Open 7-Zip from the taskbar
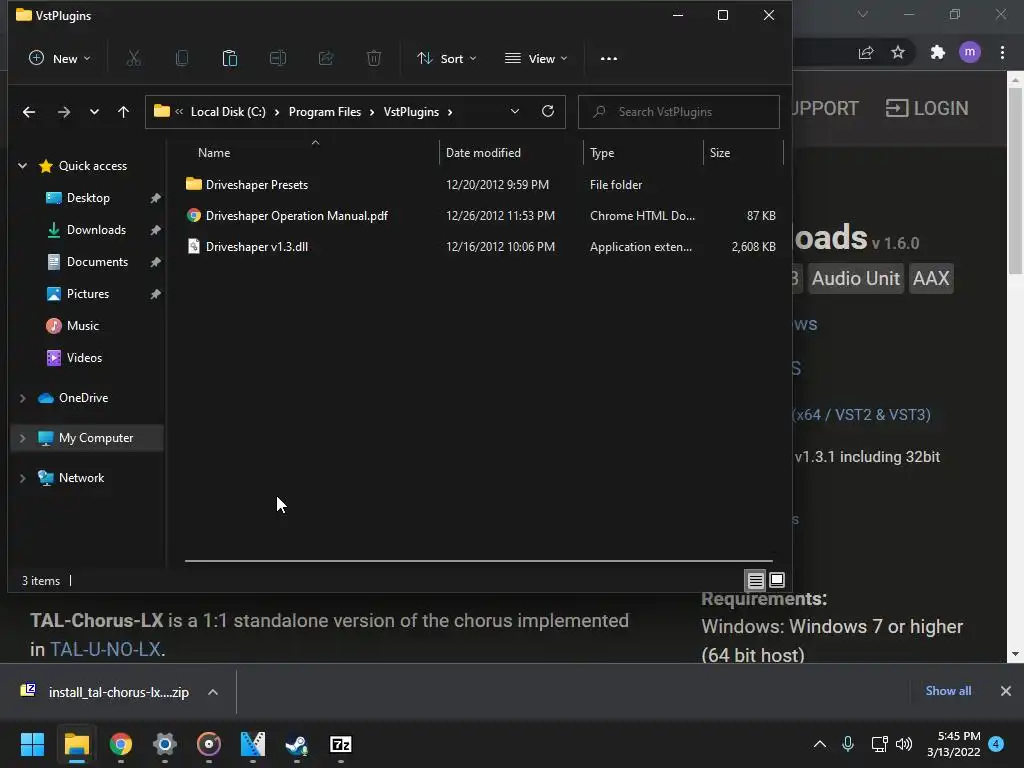This screenshot has height=768, width=1024. click(340, 744)
